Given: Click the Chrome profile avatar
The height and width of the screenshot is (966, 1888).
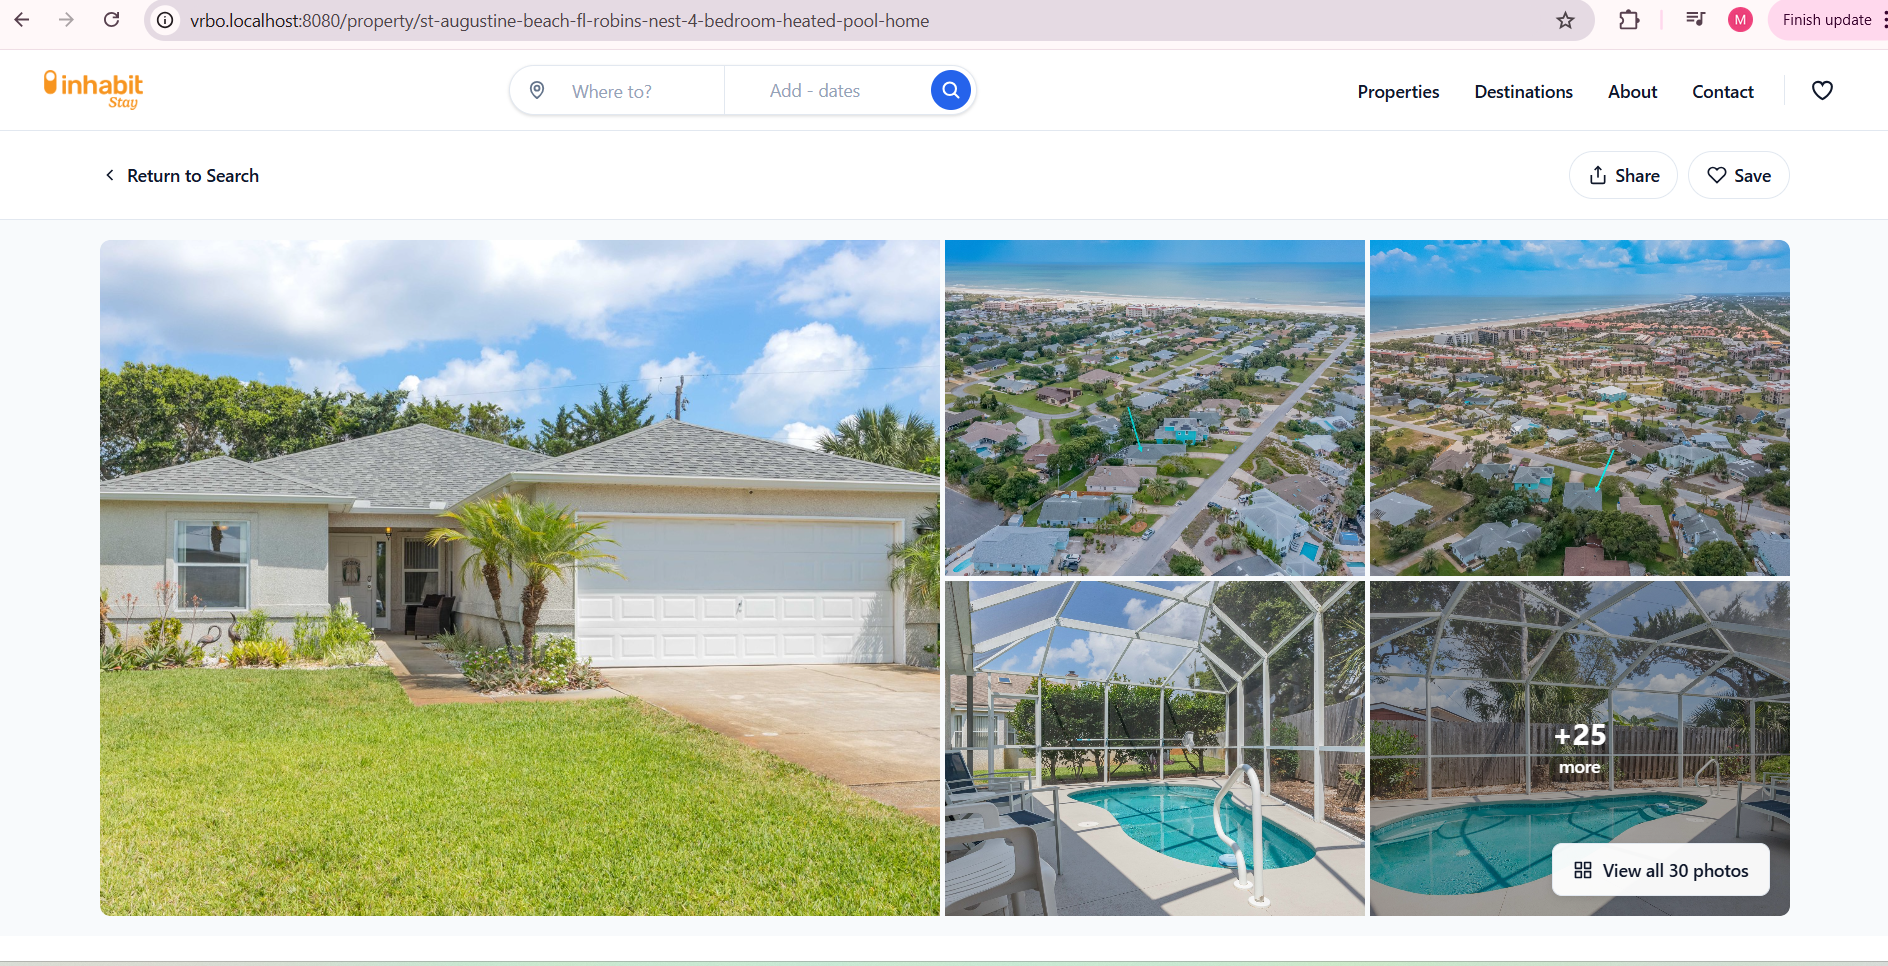Looking at the screenshot, I should (1740, 19).
